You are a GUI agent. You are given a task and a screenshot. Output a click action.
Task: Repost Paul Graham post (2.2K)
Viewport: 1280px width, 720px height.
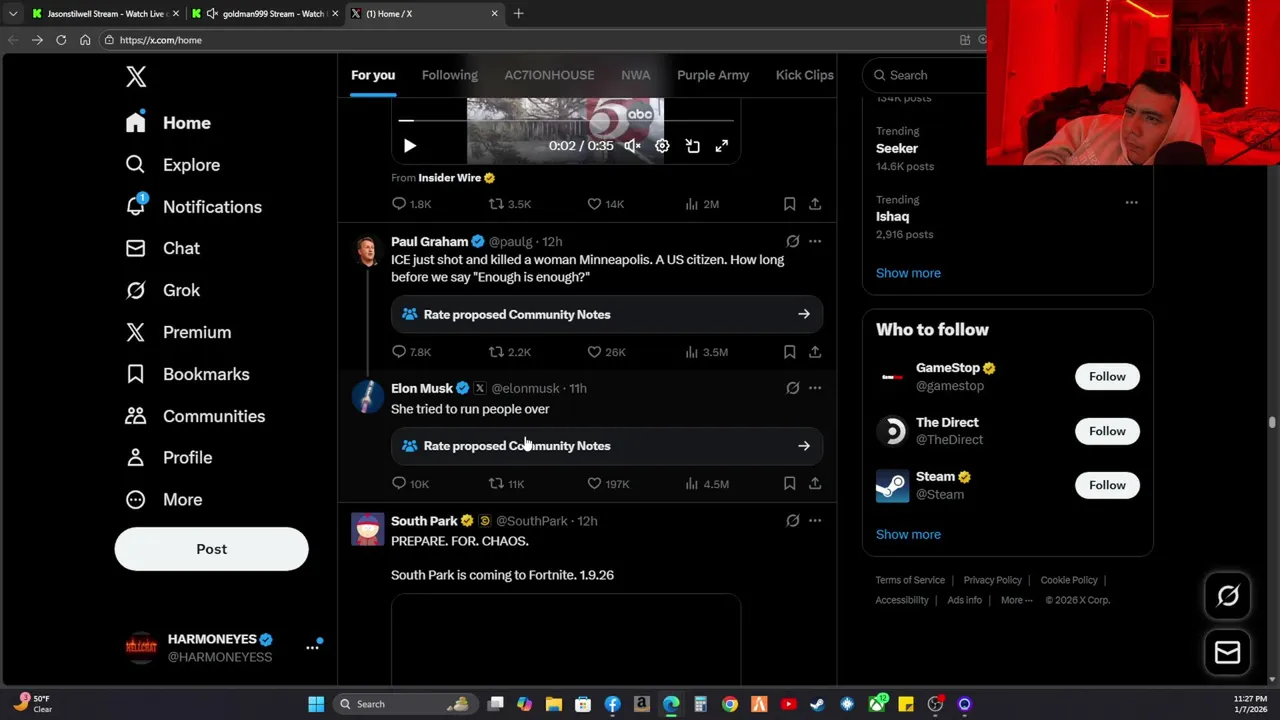[x=509, y=352]
